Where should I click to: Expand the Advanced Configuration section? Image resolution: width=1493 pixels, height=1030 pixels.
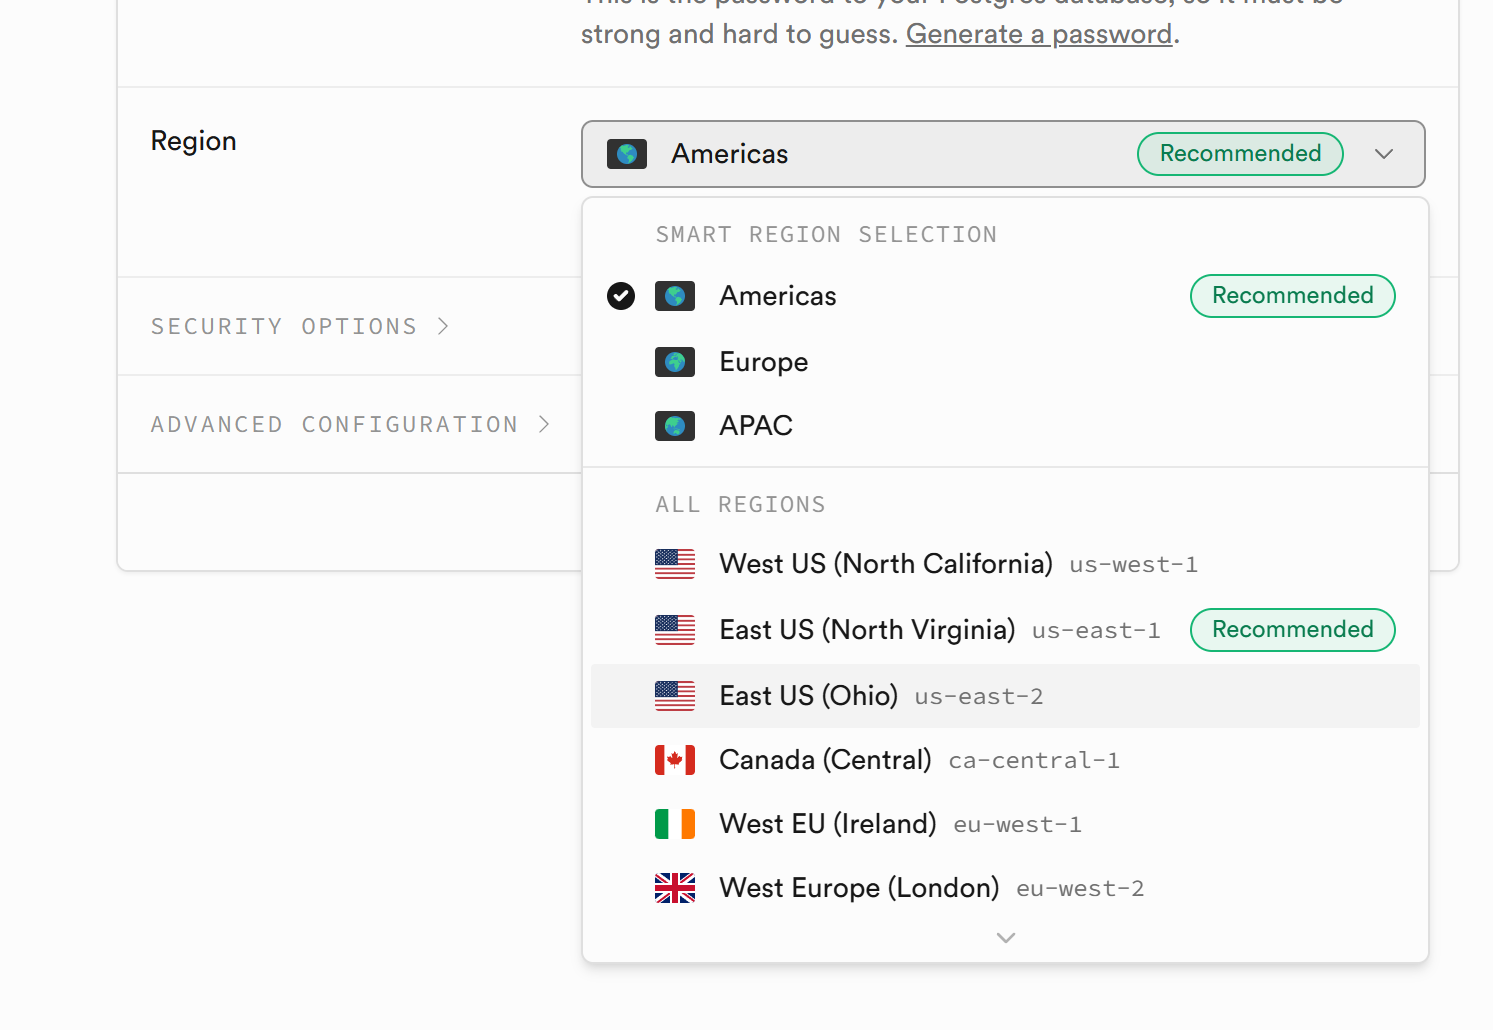tap(350, 425)
